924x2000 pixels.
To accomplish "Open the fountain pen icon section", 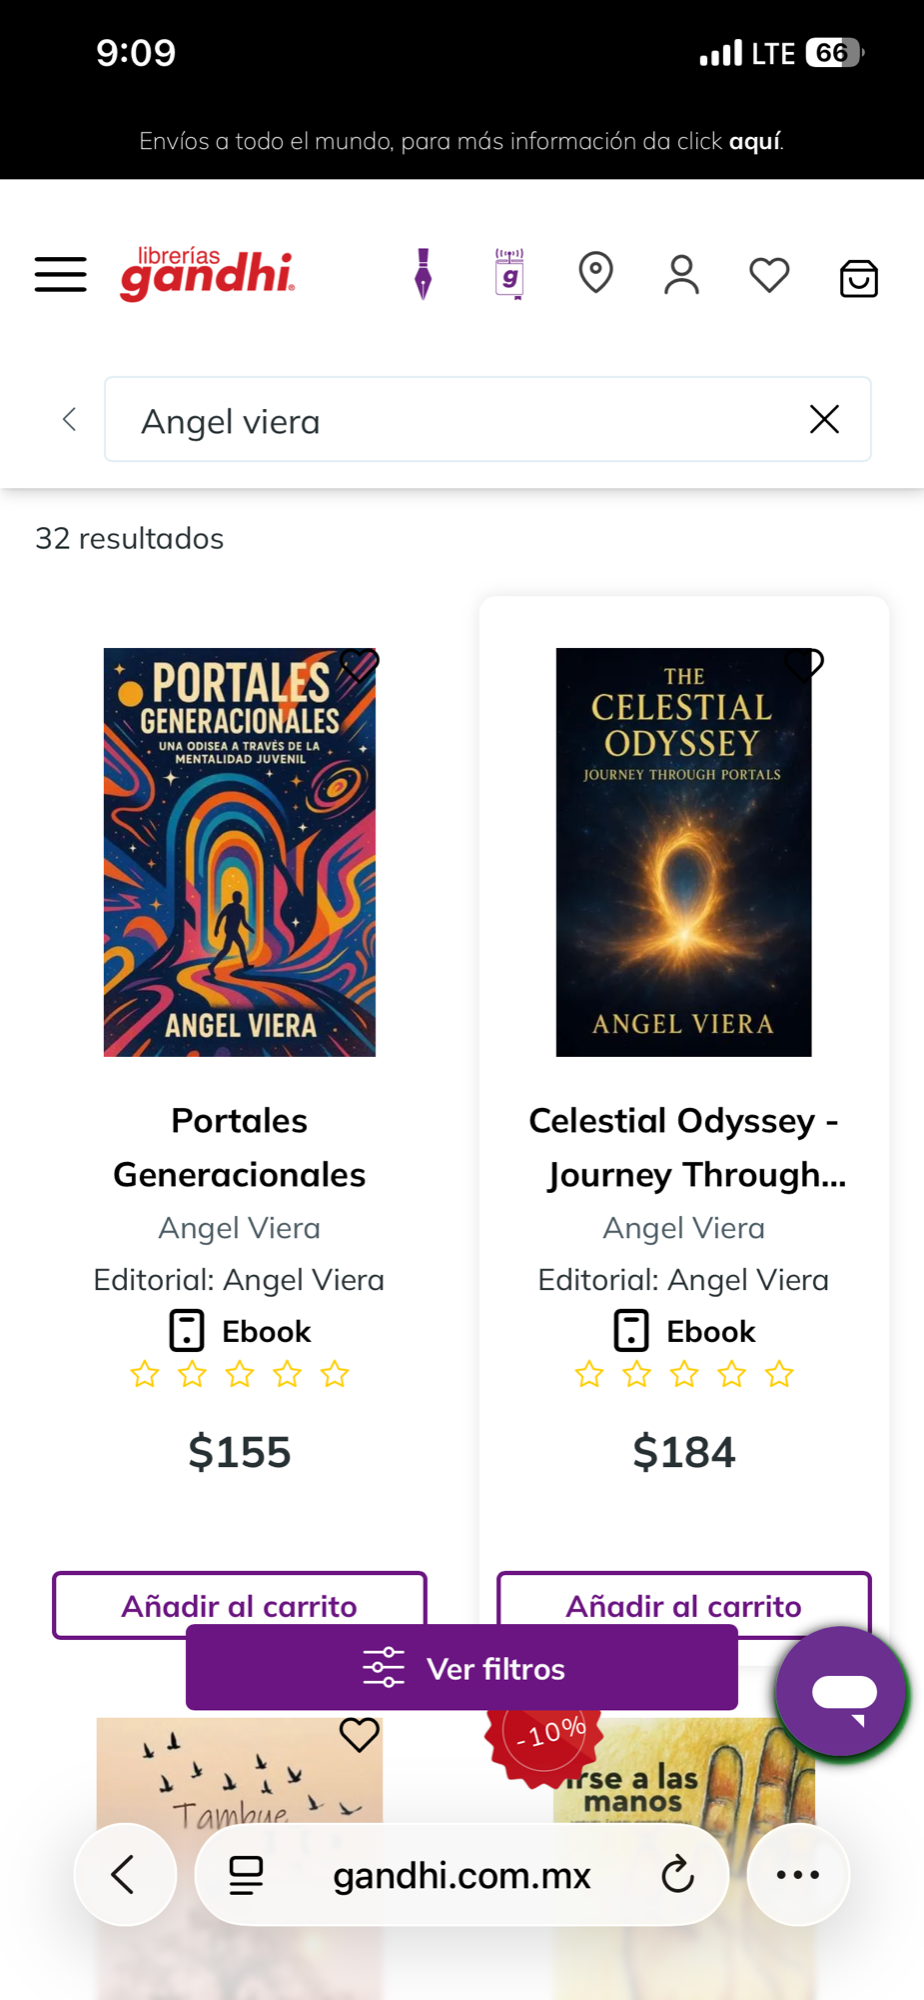I will click(x=423, y=274).
